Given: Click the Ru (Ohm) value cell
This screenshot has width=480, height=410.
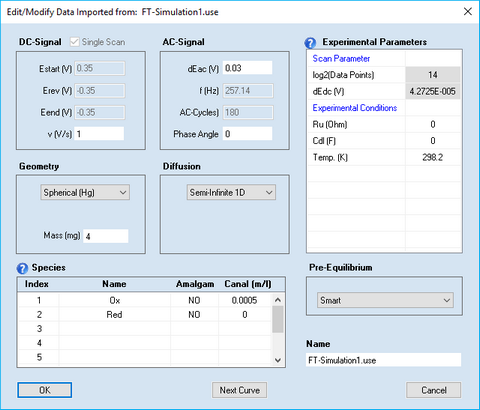Looking at the screenshot, I should point(433,124).
